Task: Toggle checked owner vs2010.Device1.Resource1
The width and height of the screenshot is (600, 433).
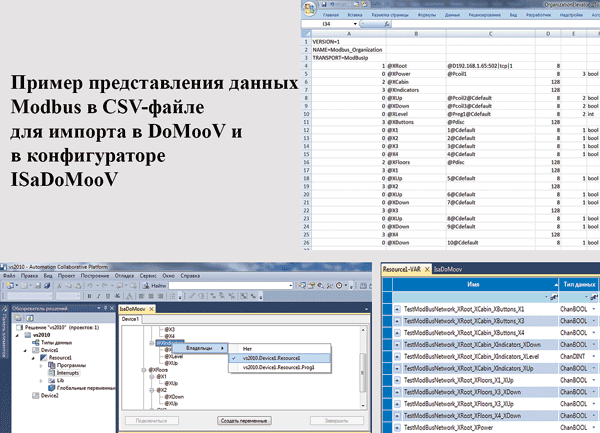Action: click(x=280, y=358)
